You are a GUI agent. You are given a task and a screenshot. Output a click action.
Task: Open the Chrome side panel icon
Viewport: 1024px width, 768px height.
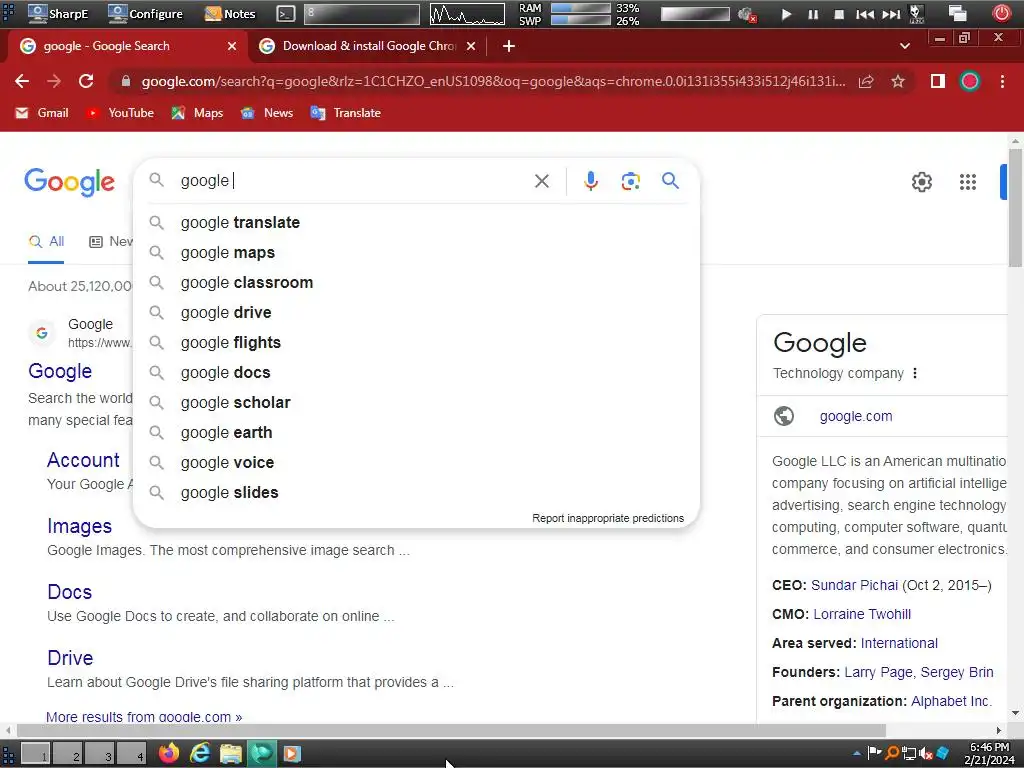938,81
